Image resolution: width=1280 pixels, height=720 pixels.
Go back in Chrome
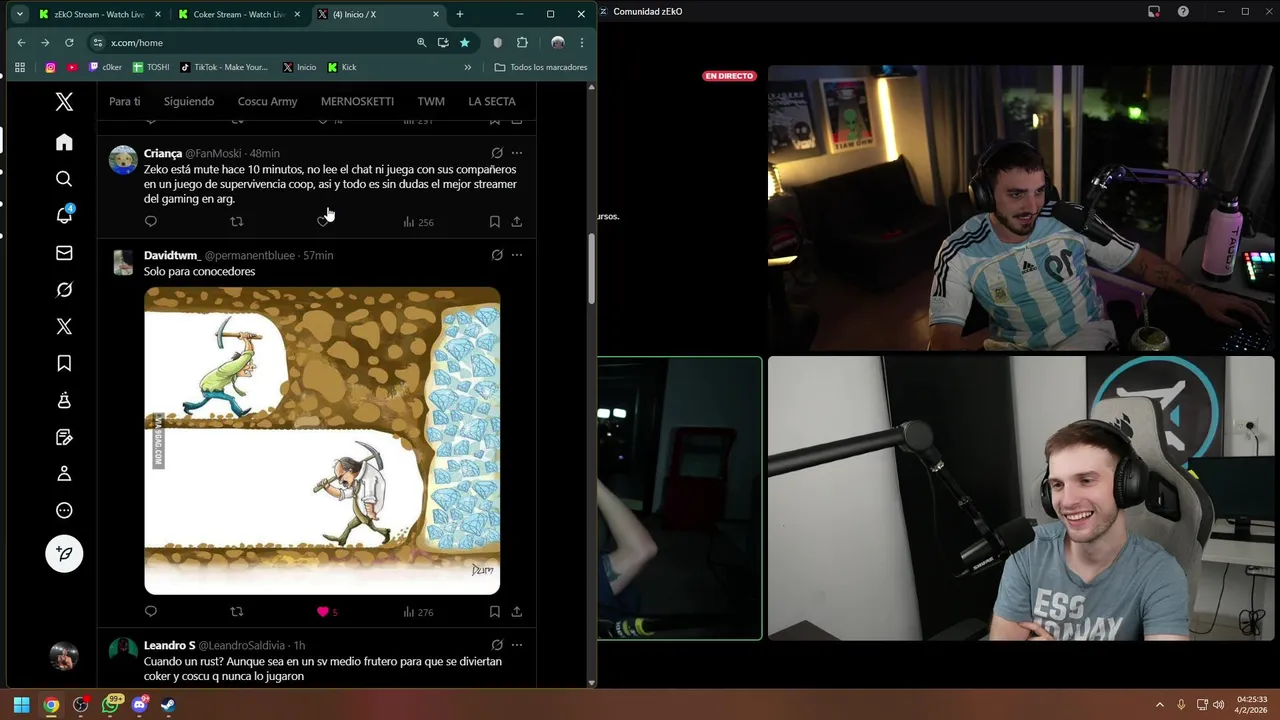(21, 42)
